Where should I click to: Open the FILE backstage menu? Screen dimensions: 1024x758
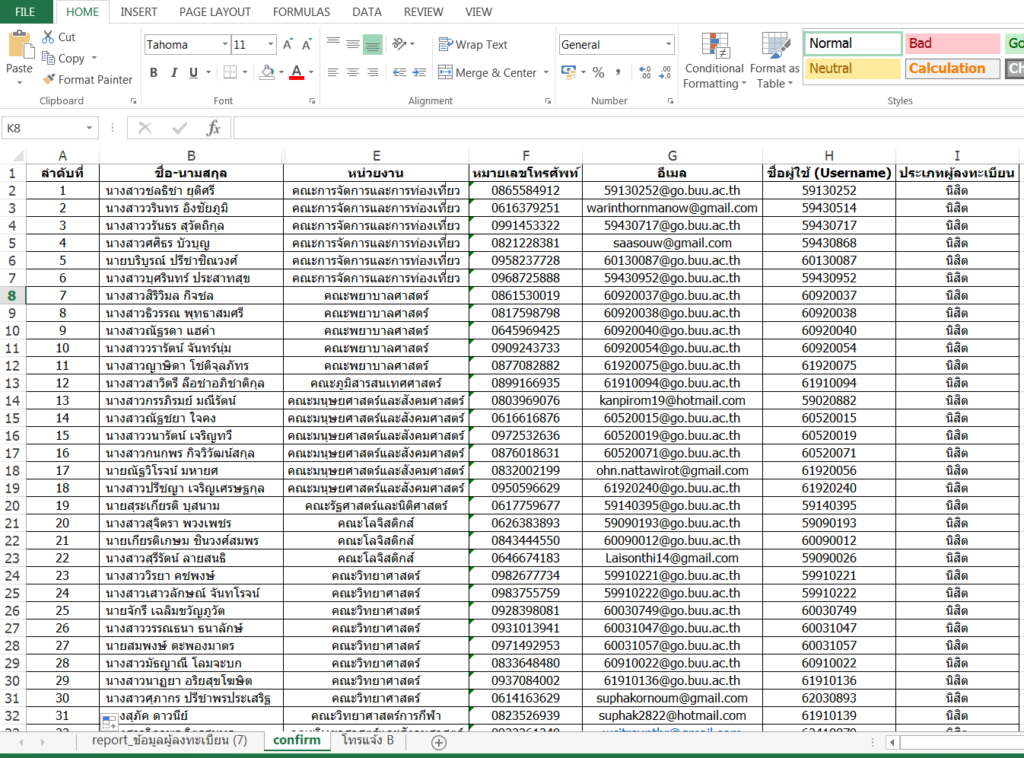[26, 12]
